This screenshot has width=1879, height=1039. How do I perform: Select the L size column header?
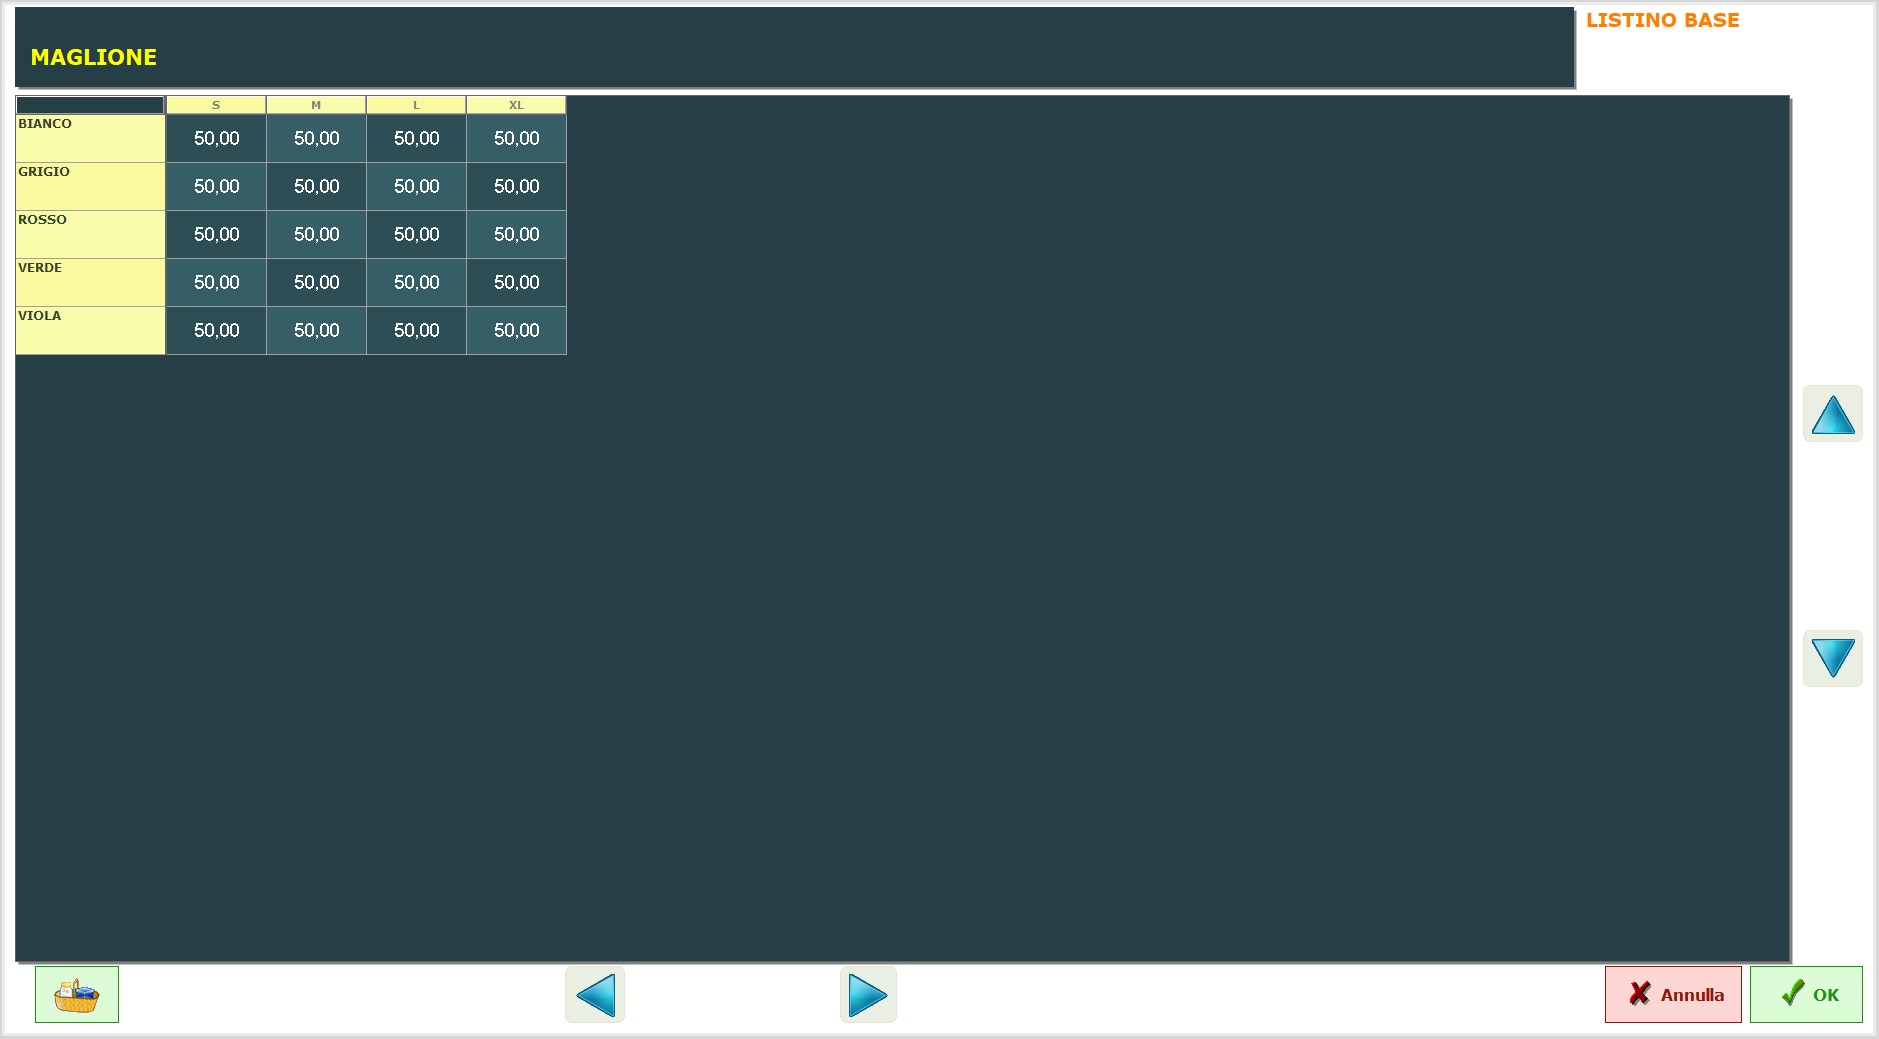coord(416,105)
